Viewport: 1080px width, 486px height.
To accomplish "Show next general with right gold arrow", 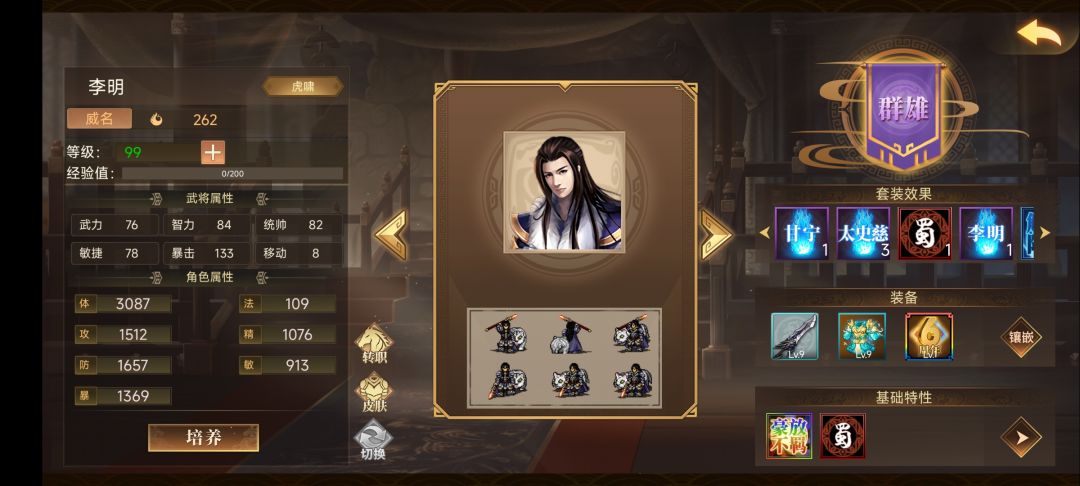I will coord(716,235).
